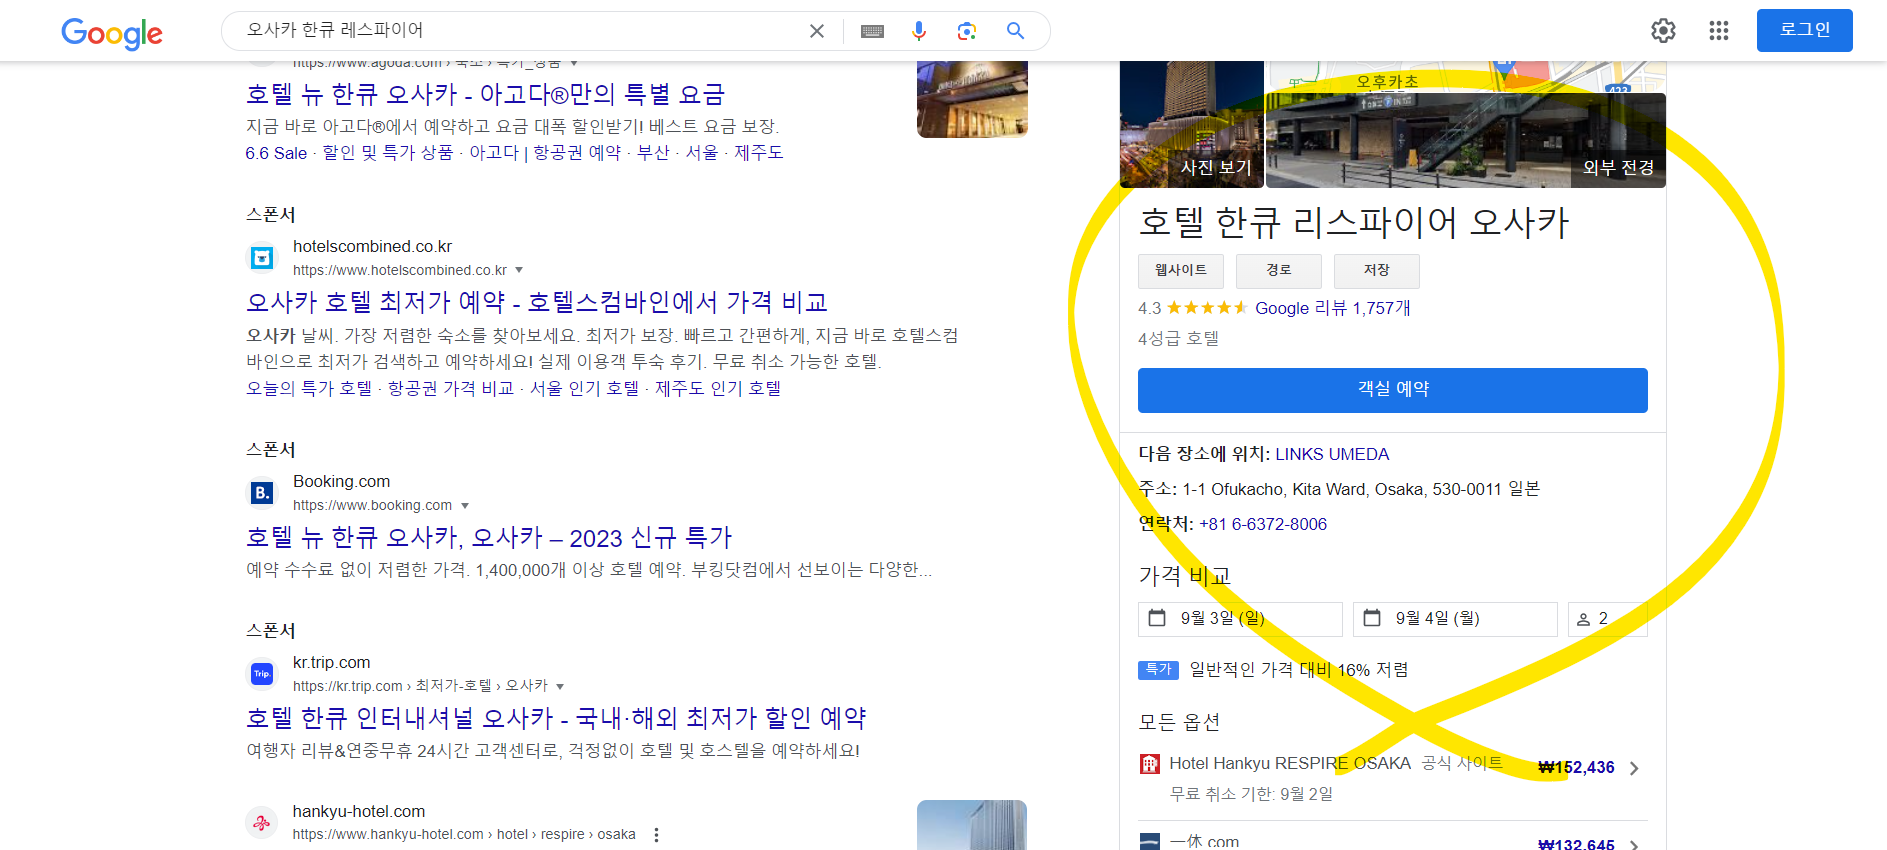Open three-dot menu for hankyu-hotel.com result
The image size is (1887, 850).
pos(656,834)
